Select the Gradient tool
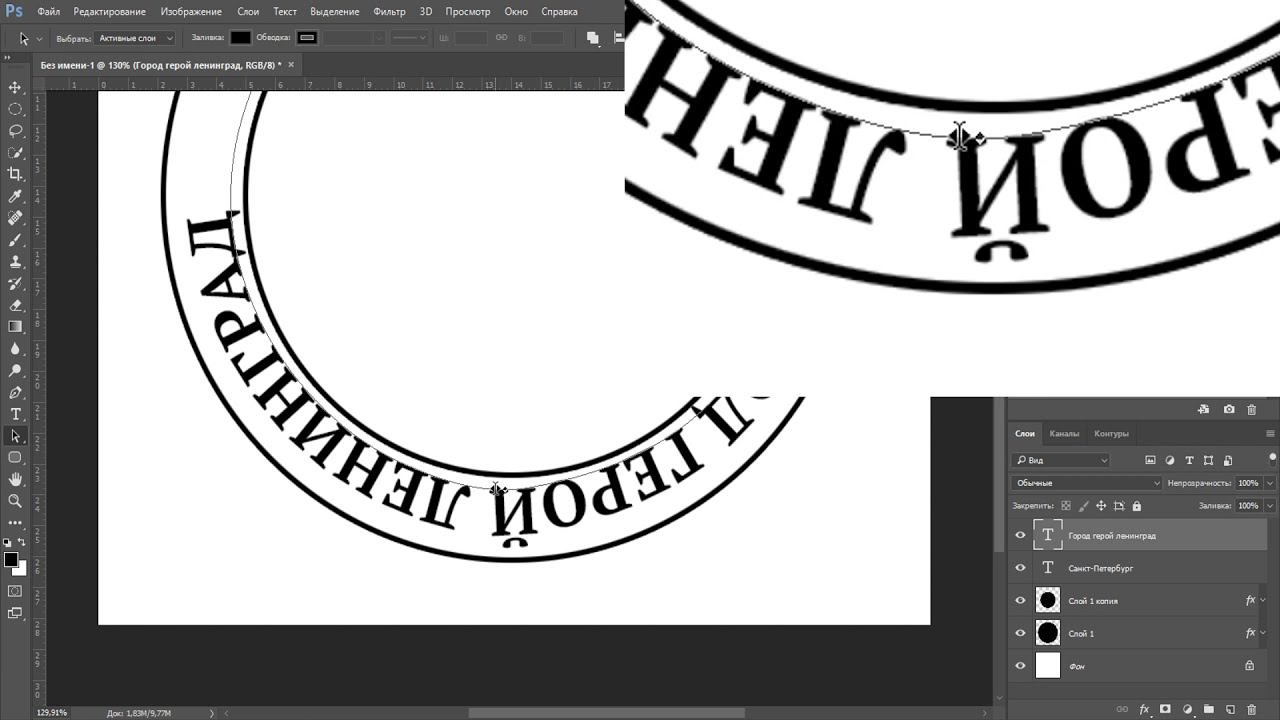The height and width of the screenshot is (720, 1280). pos(15,327)
